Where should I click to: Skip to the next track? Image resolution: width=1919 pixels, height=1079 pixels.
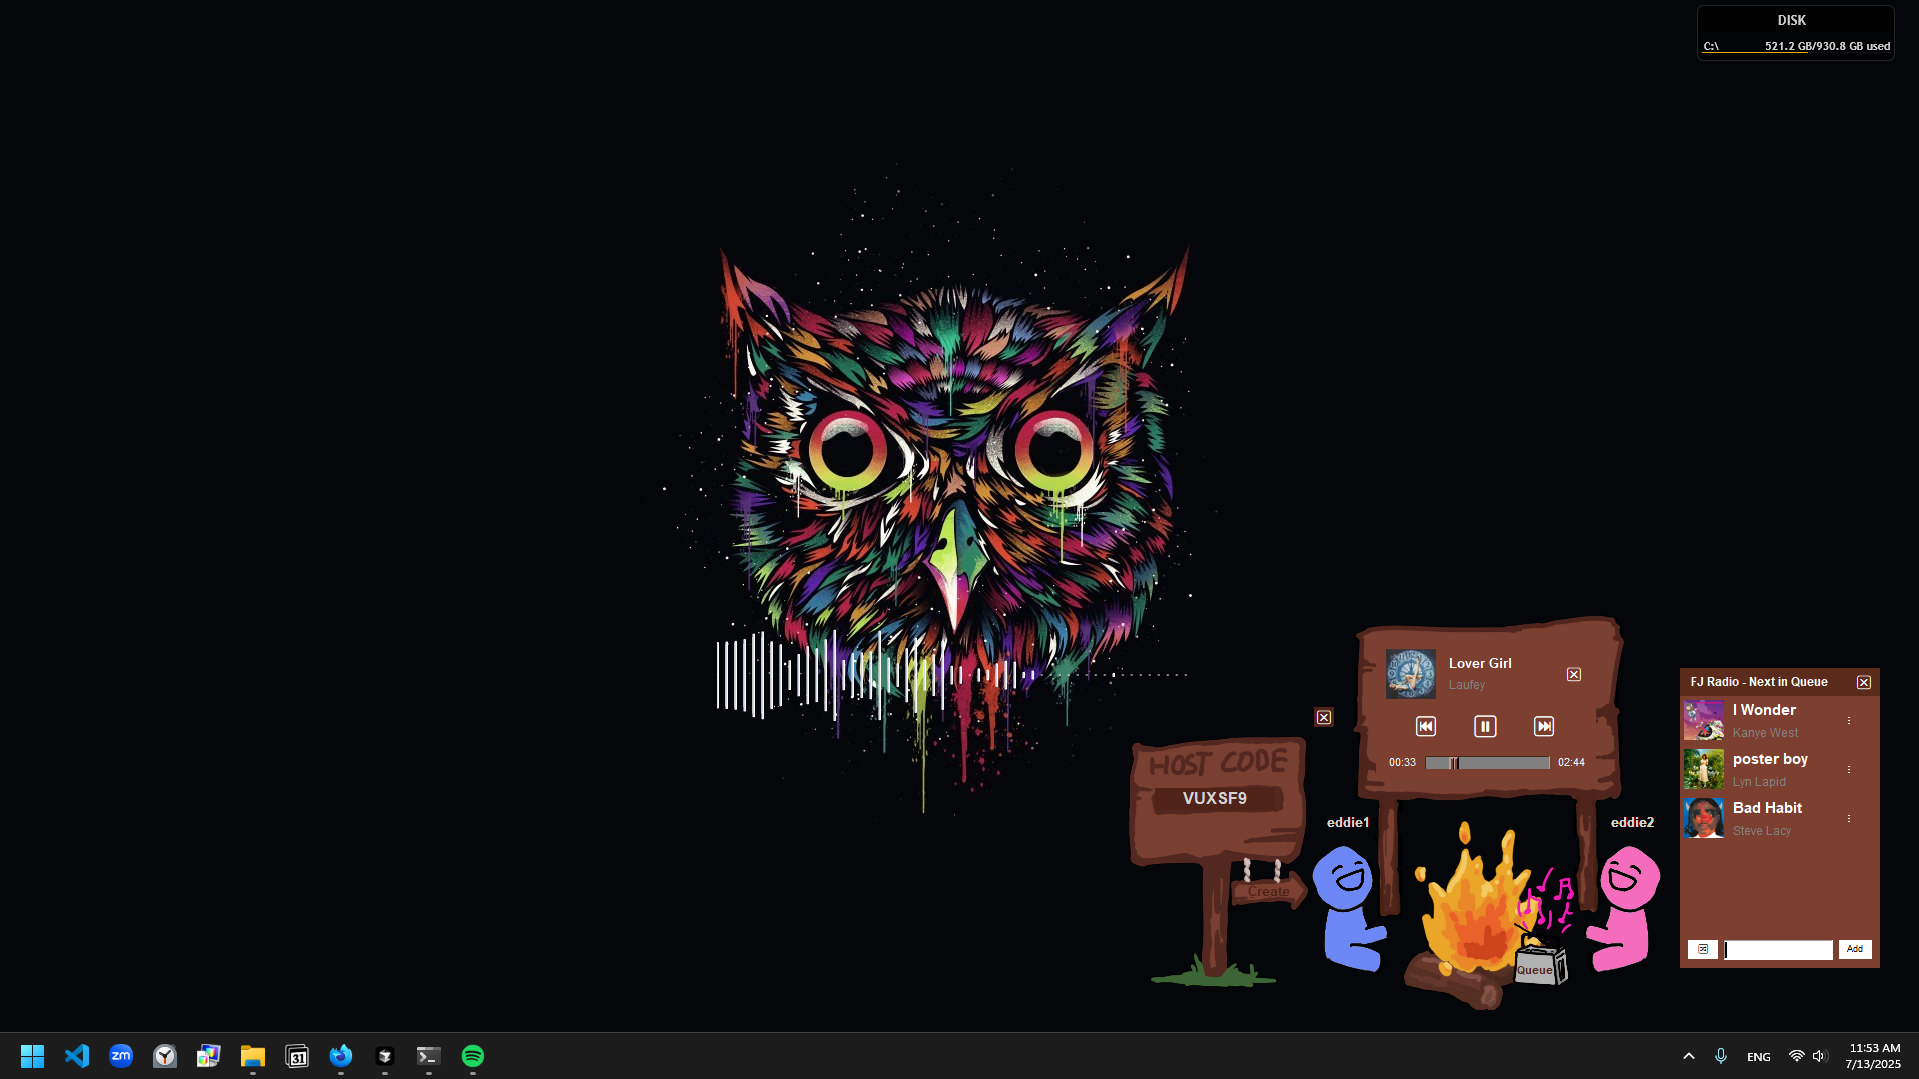1544,727
